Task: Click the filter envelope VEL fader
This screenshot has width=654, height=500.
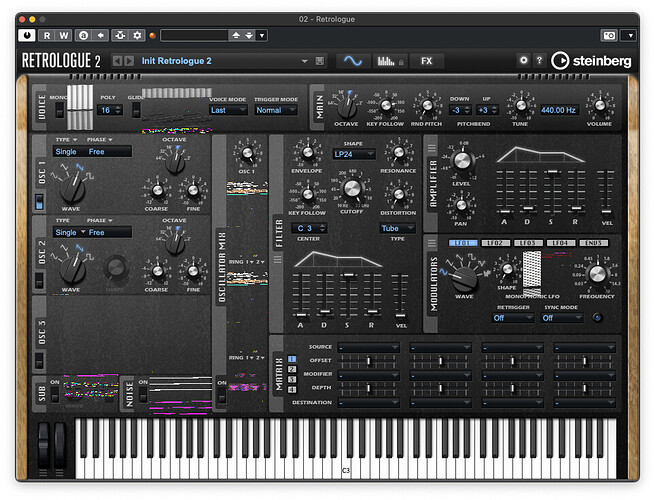Action: tap(400, 295)
